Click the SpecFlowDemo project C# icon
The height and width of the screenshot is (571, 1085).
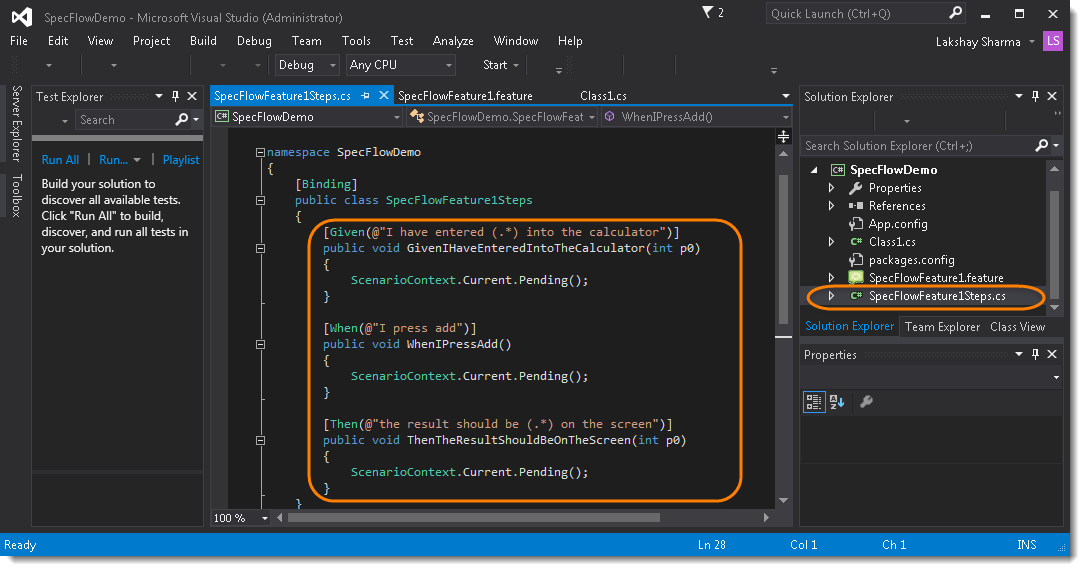(837, 170)
